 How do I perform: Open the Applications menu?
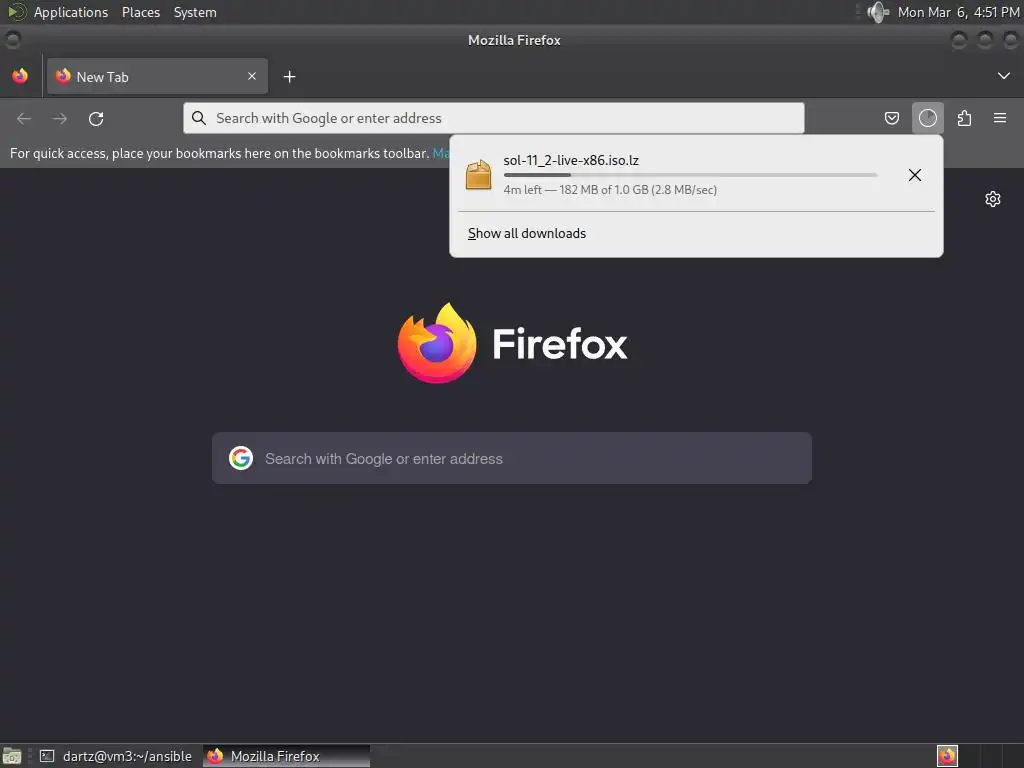tap(71, 12)
